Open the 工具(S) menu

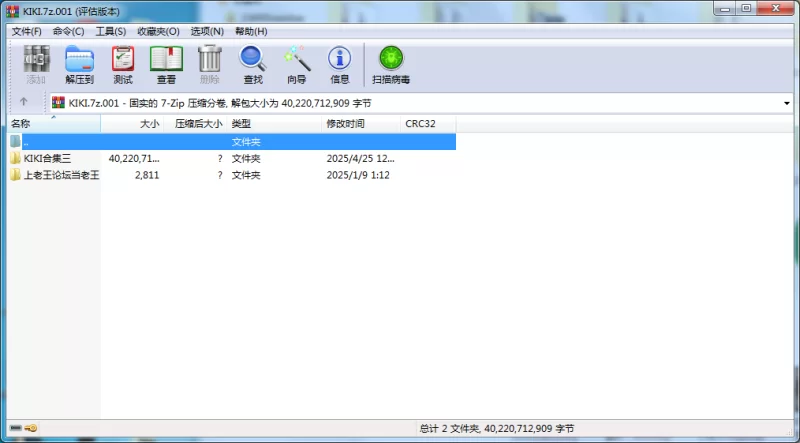pos(111,32)
